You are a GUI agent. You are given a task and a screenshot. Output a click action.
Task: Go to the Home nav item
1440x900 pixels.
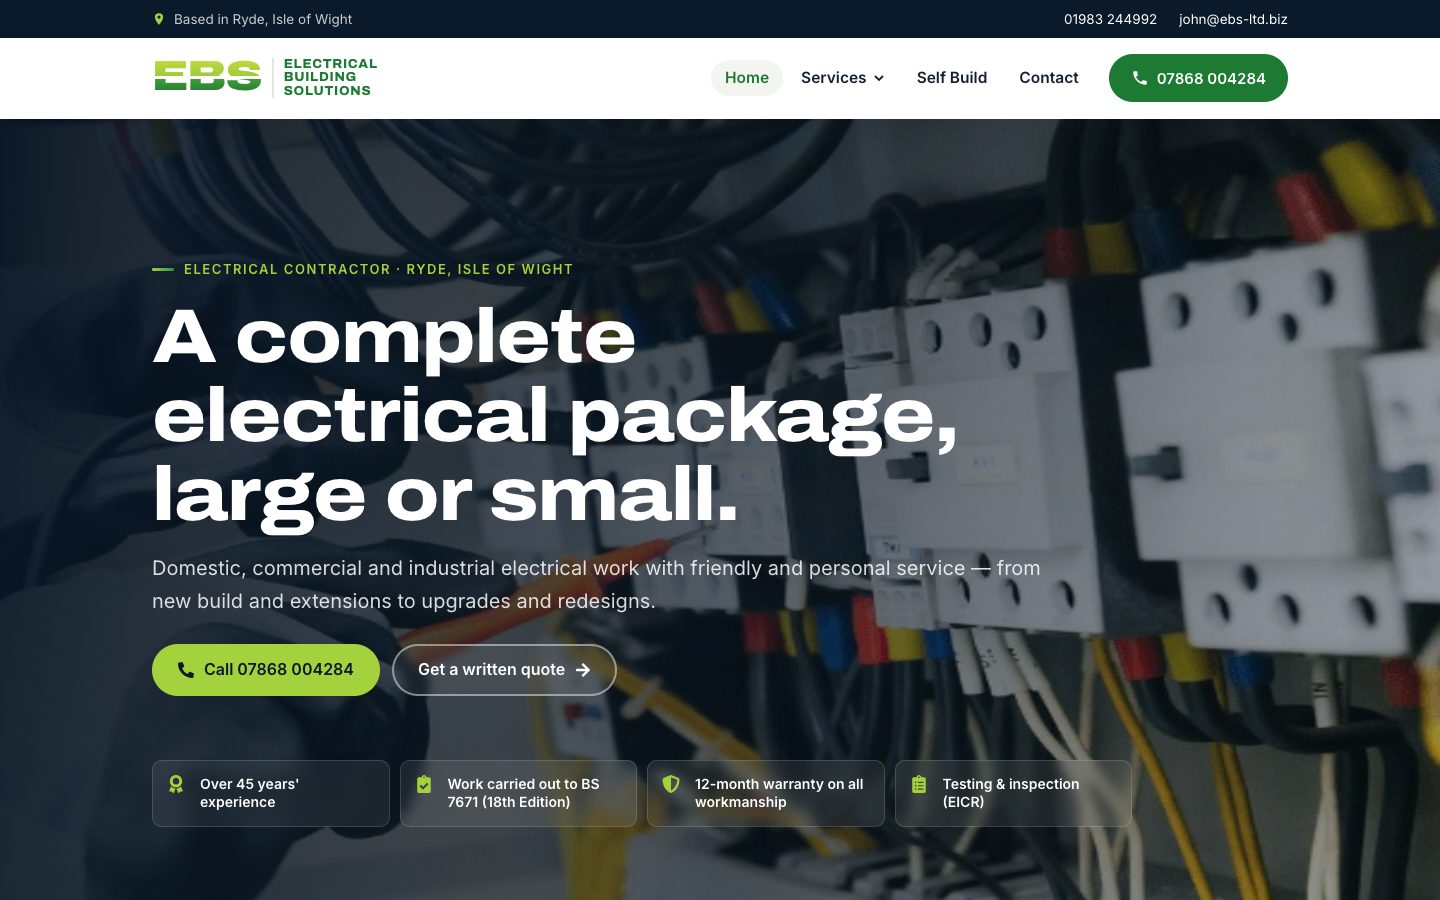click(x=747, y=78)
